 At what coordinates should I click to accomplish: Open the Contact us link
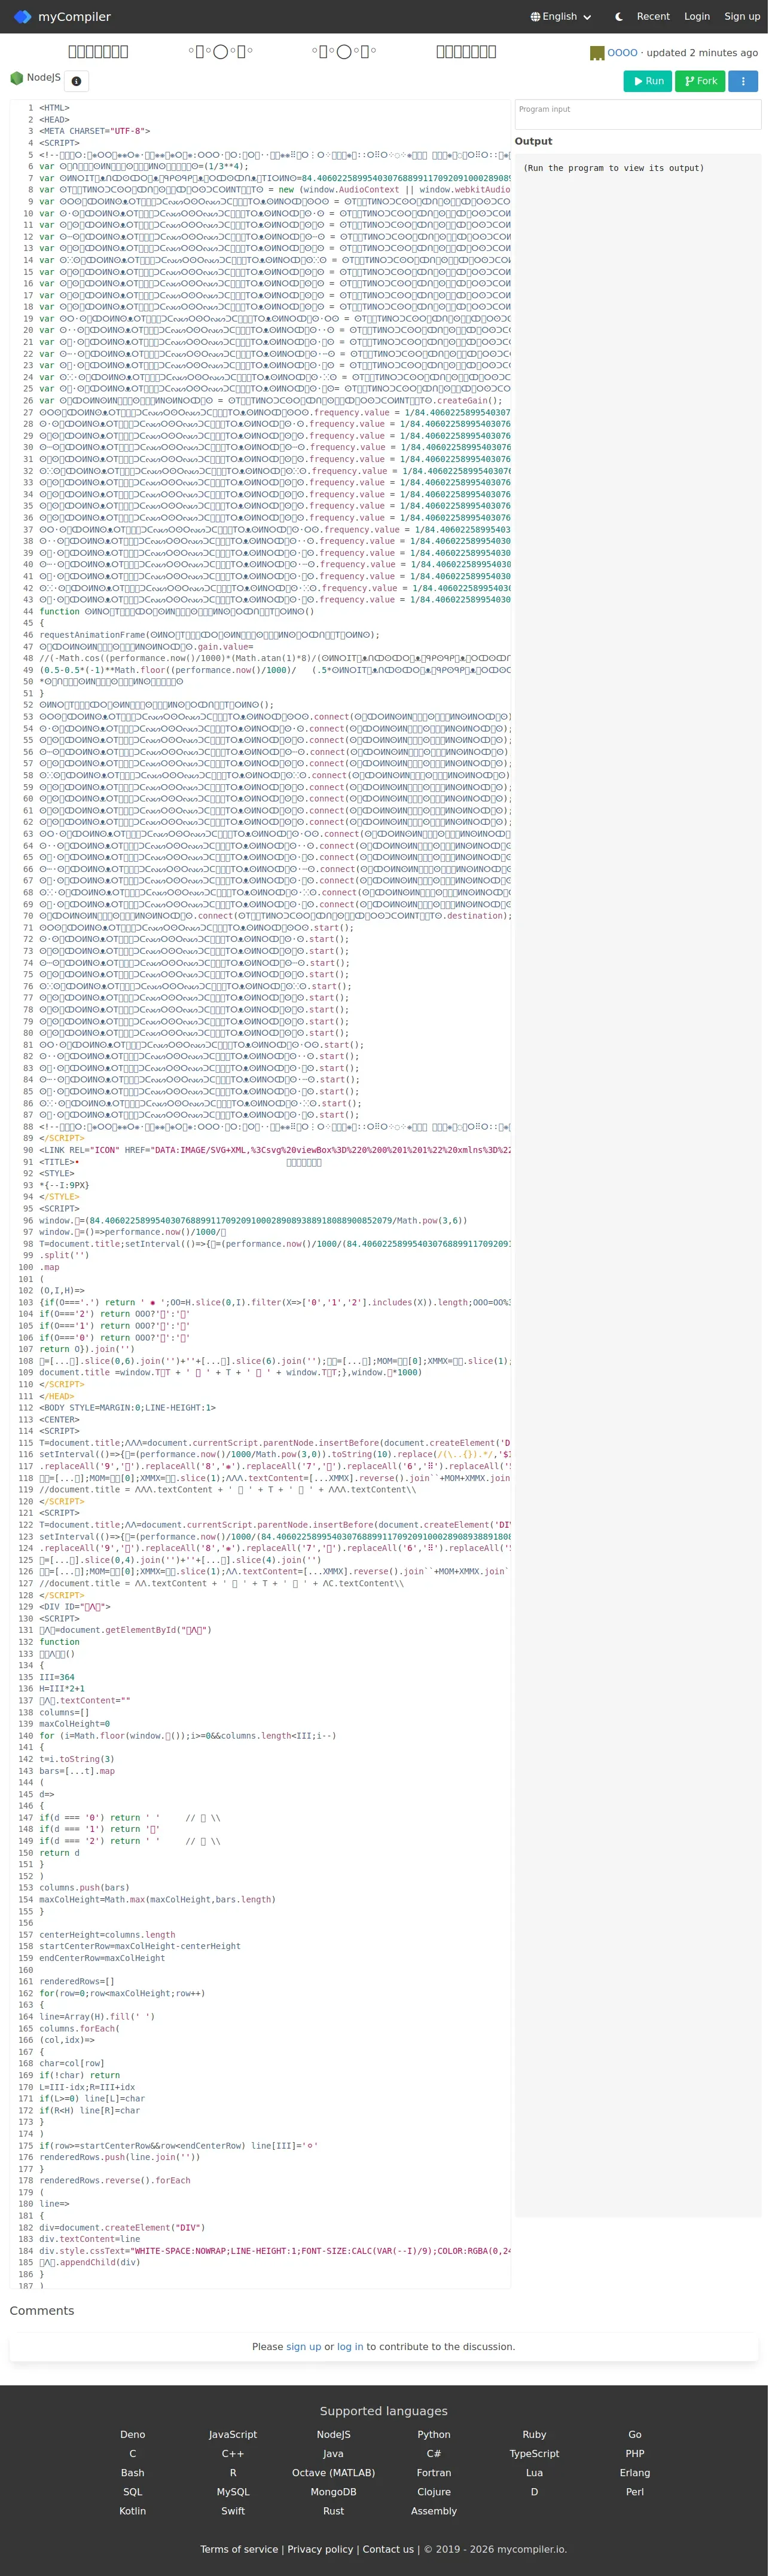[x=388, y=2549]
